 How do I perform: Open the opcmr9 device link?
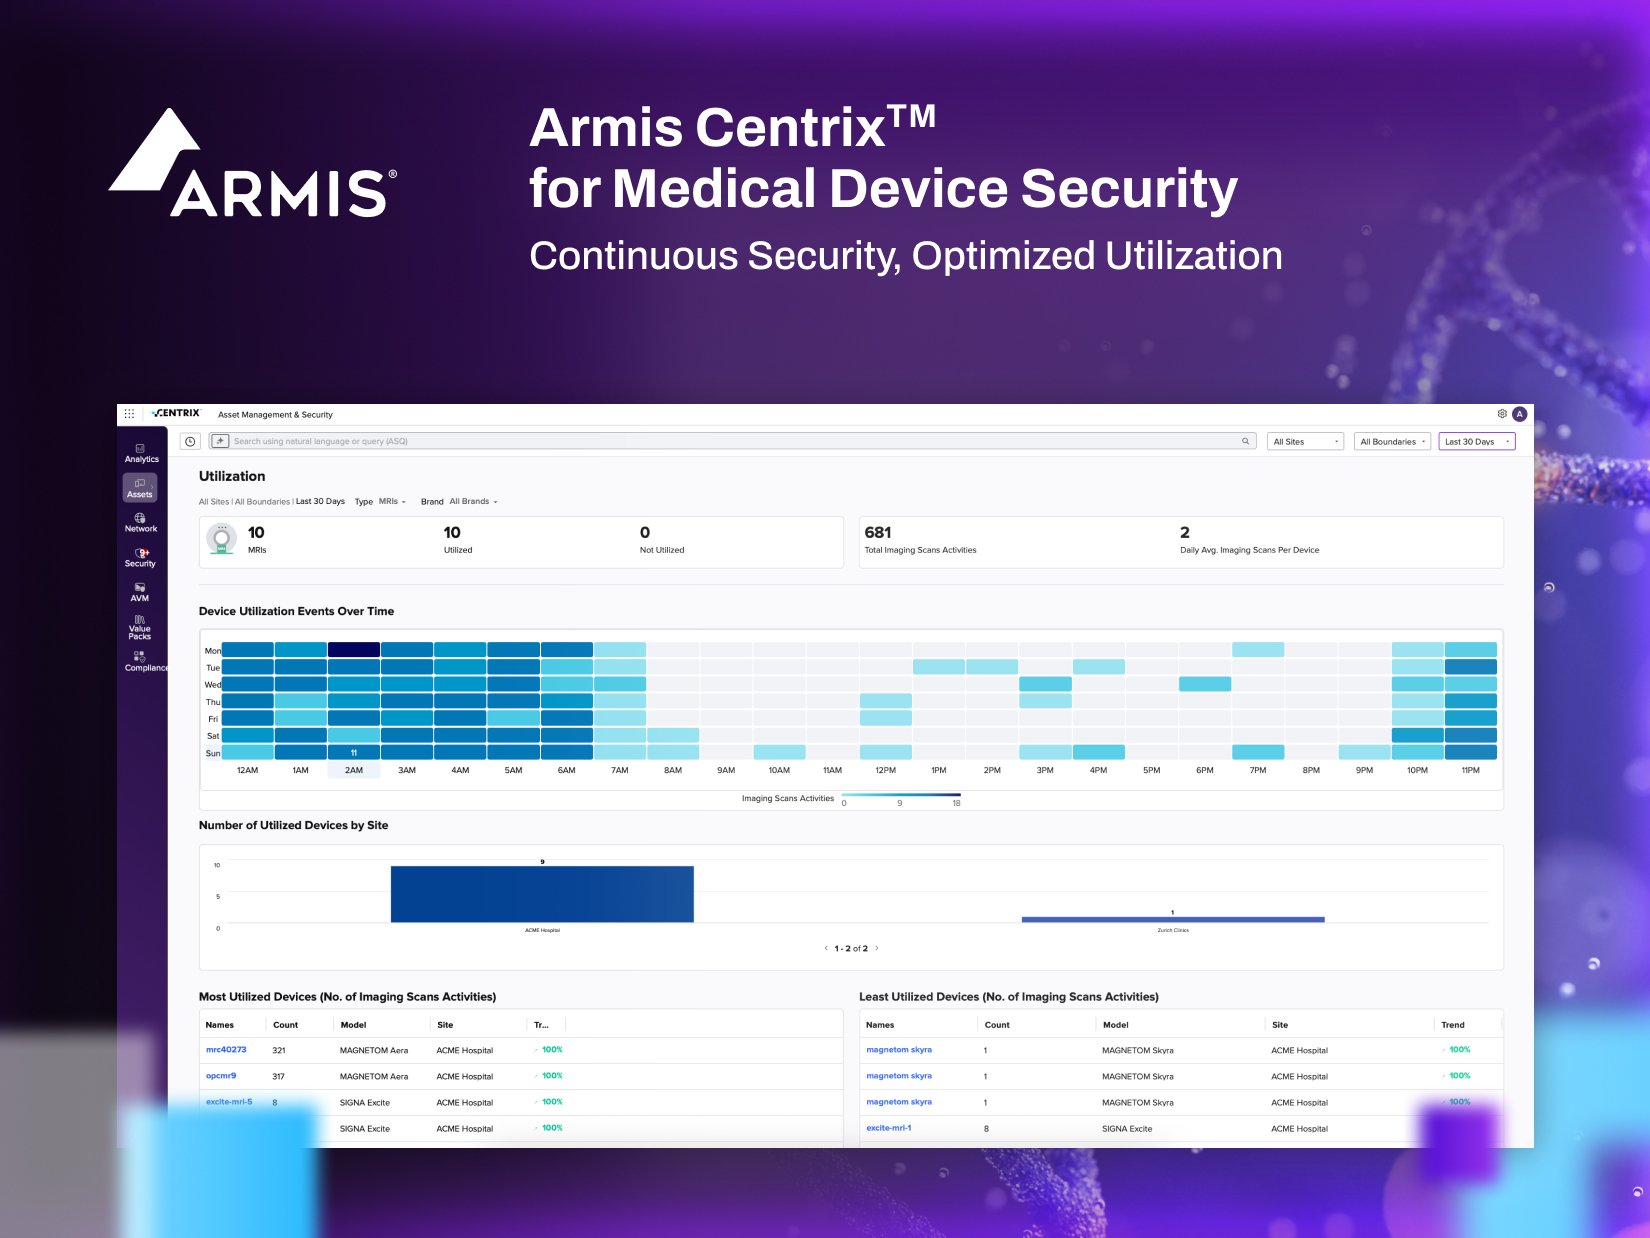pyautogui.click(x=221, y=1076)
